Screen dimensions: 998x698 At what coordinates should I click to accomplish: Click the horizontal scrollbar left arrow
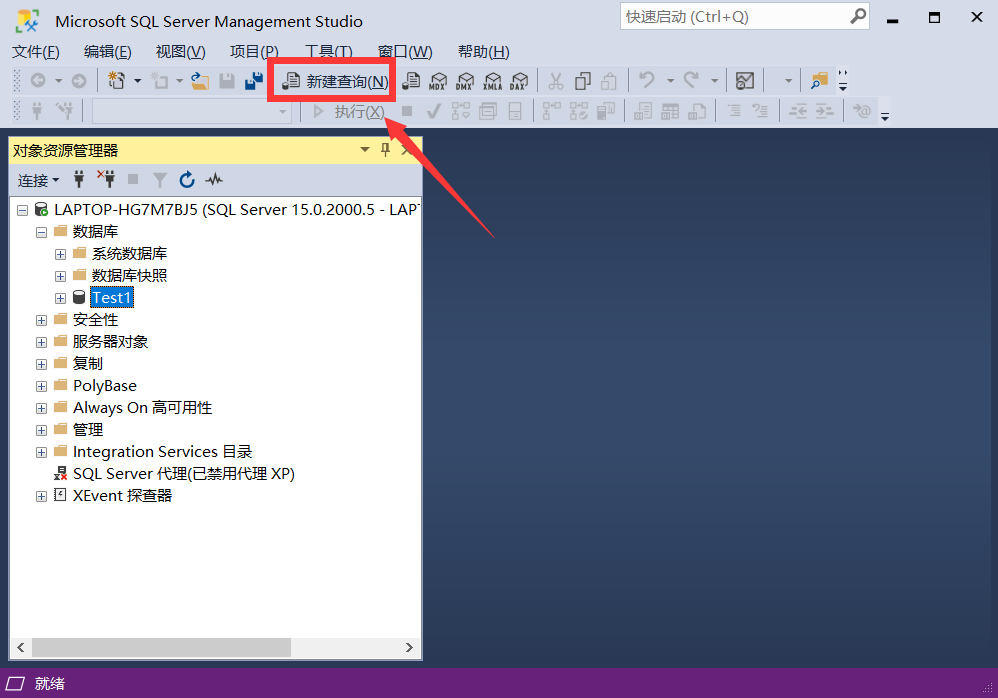pos(21,648)
